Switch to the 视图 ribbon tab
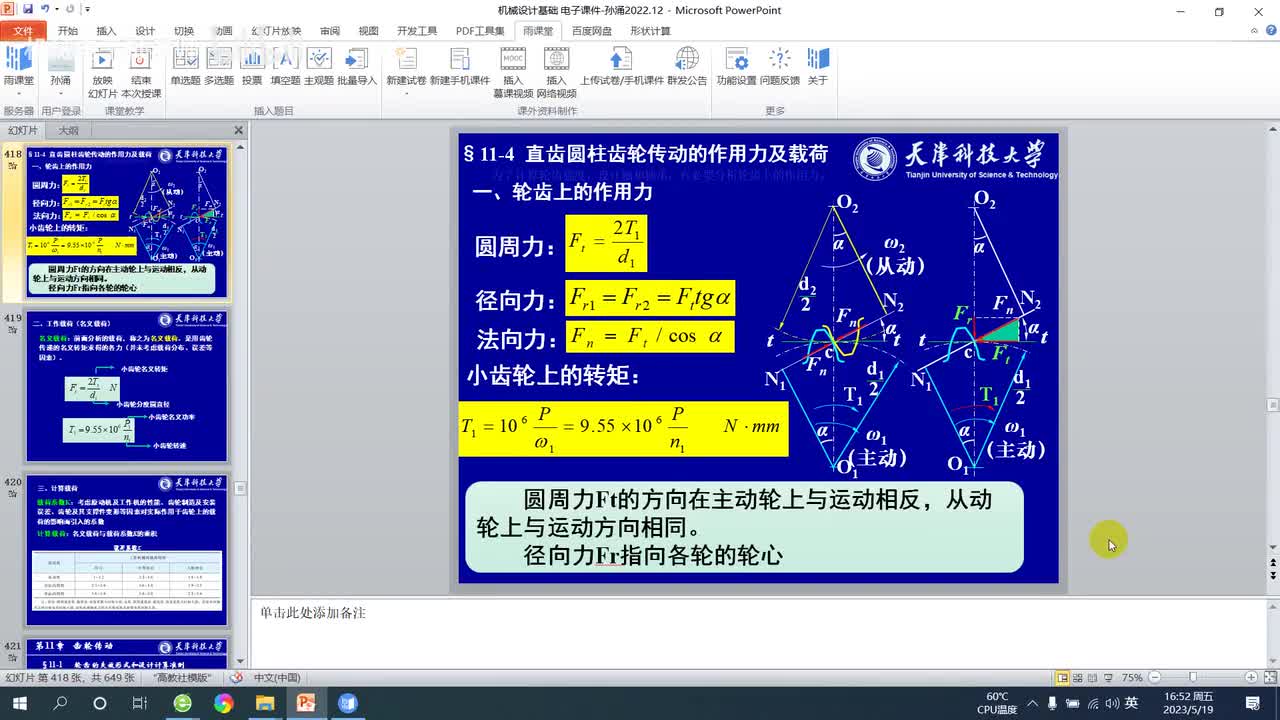 tap(369, 31)
